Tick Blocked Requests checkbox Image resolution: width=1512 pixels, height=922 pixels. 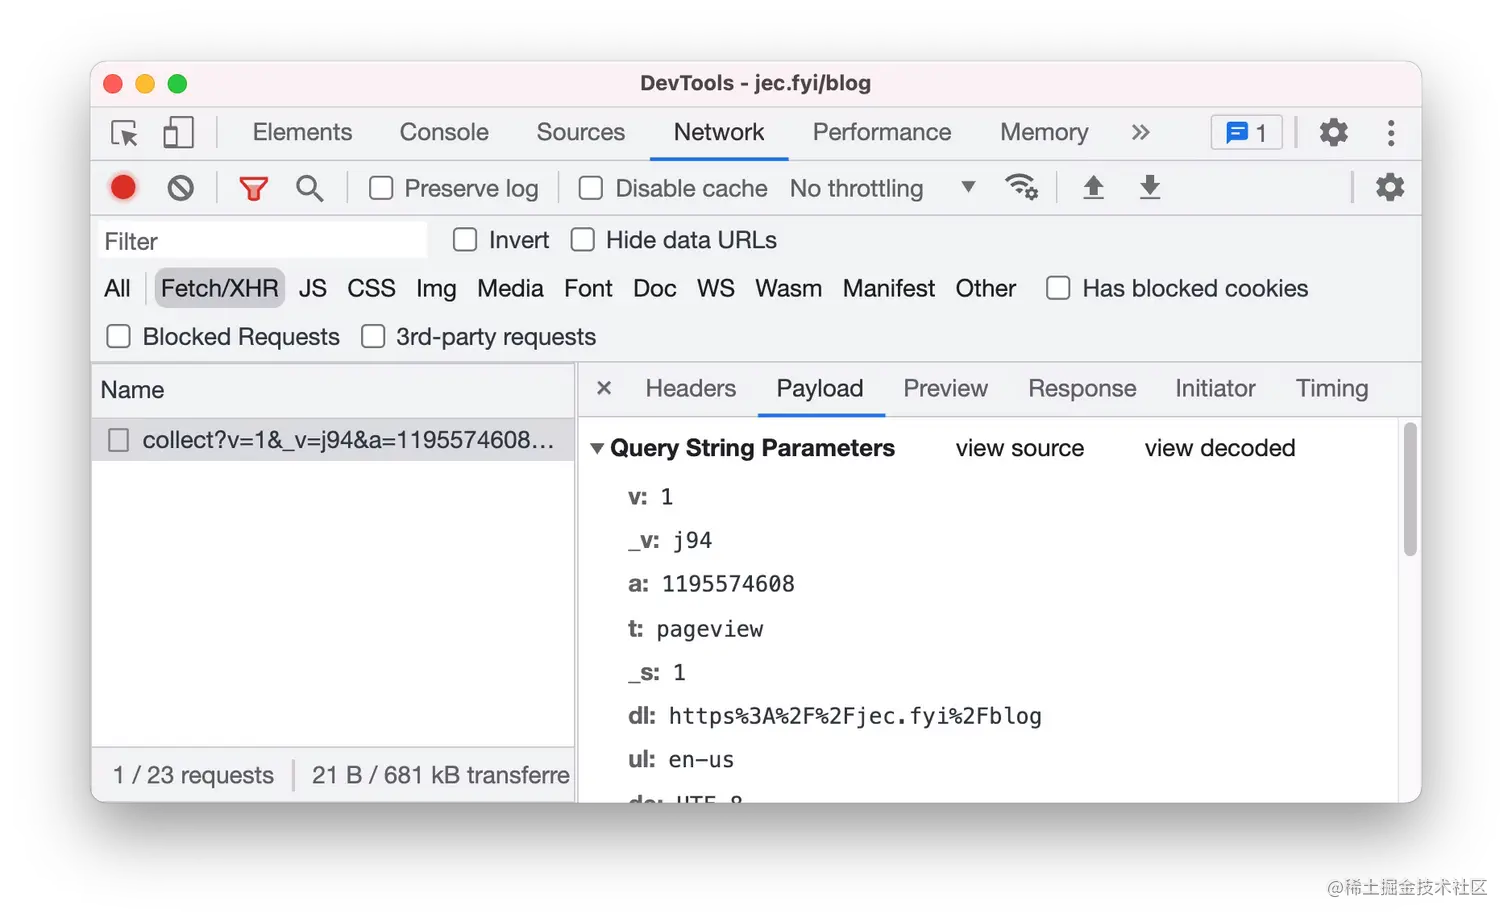(x=118, y=336)
